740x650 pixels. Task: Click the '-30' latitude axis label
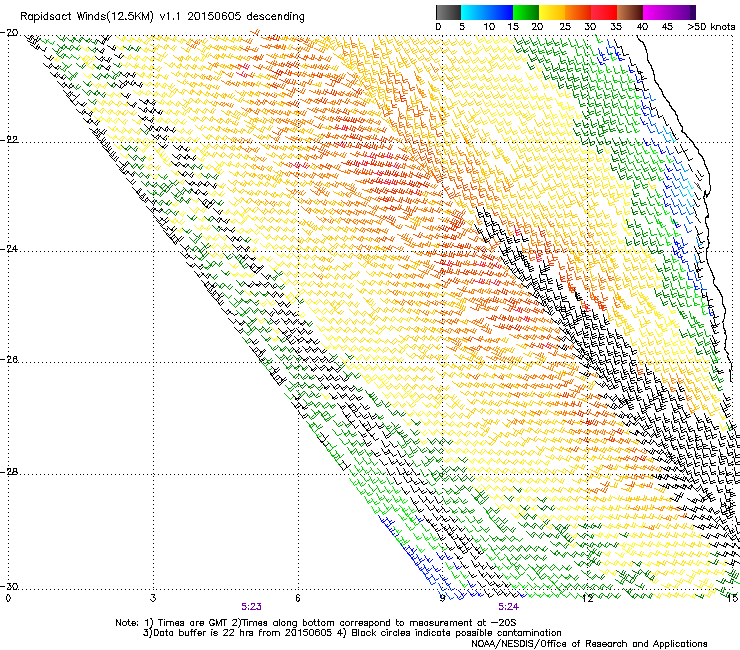[x=10, y=586]
